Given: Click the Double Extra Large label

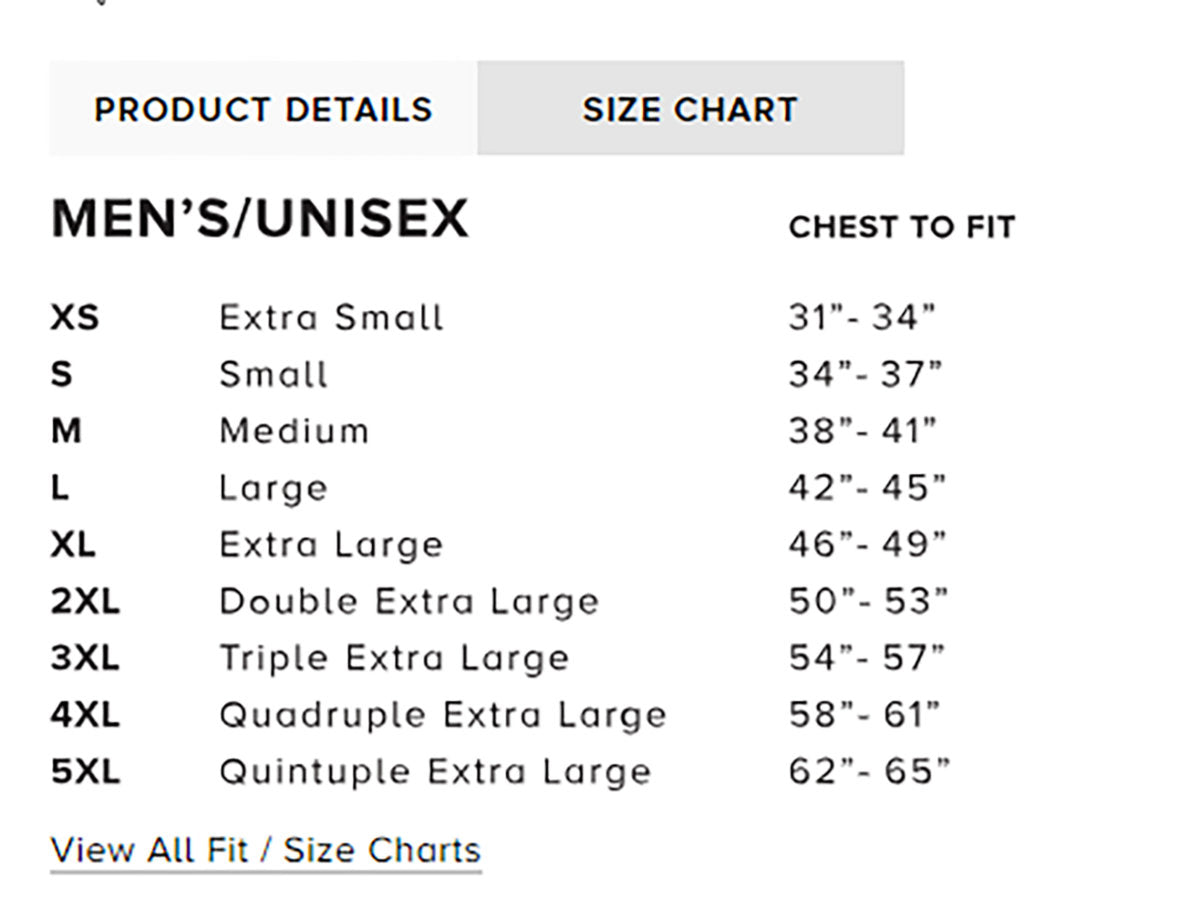Looking at the screenshot, I should 408,602.
